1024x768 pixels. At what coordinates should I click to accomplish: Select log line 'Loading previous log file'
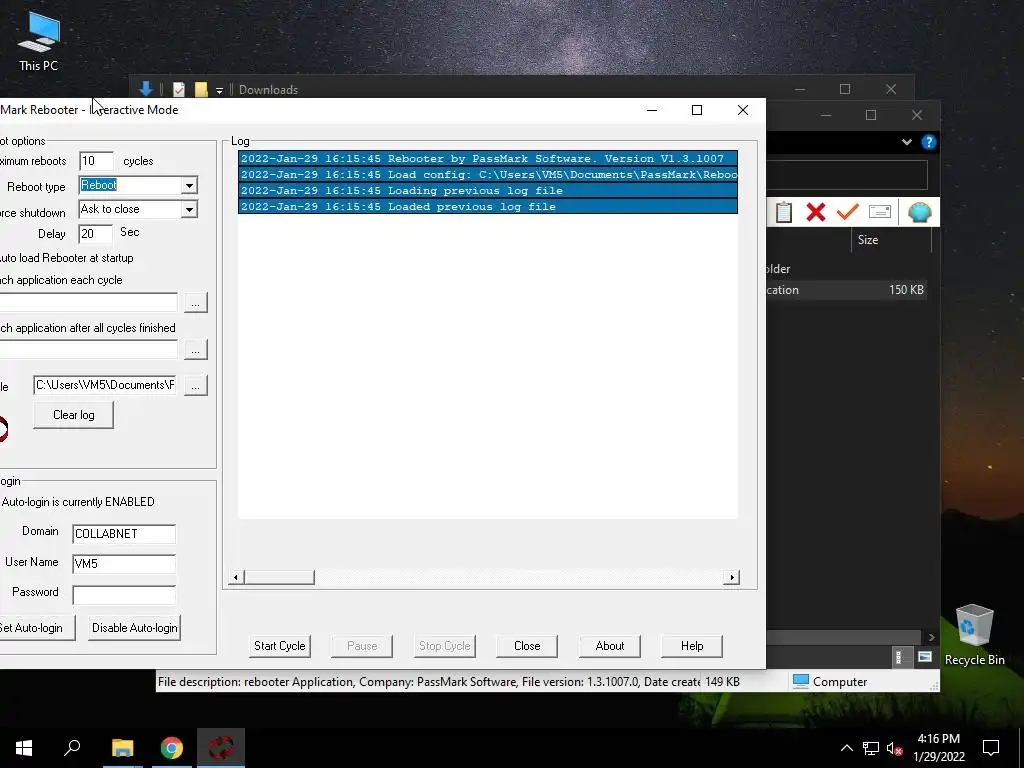tap(488, 191)
